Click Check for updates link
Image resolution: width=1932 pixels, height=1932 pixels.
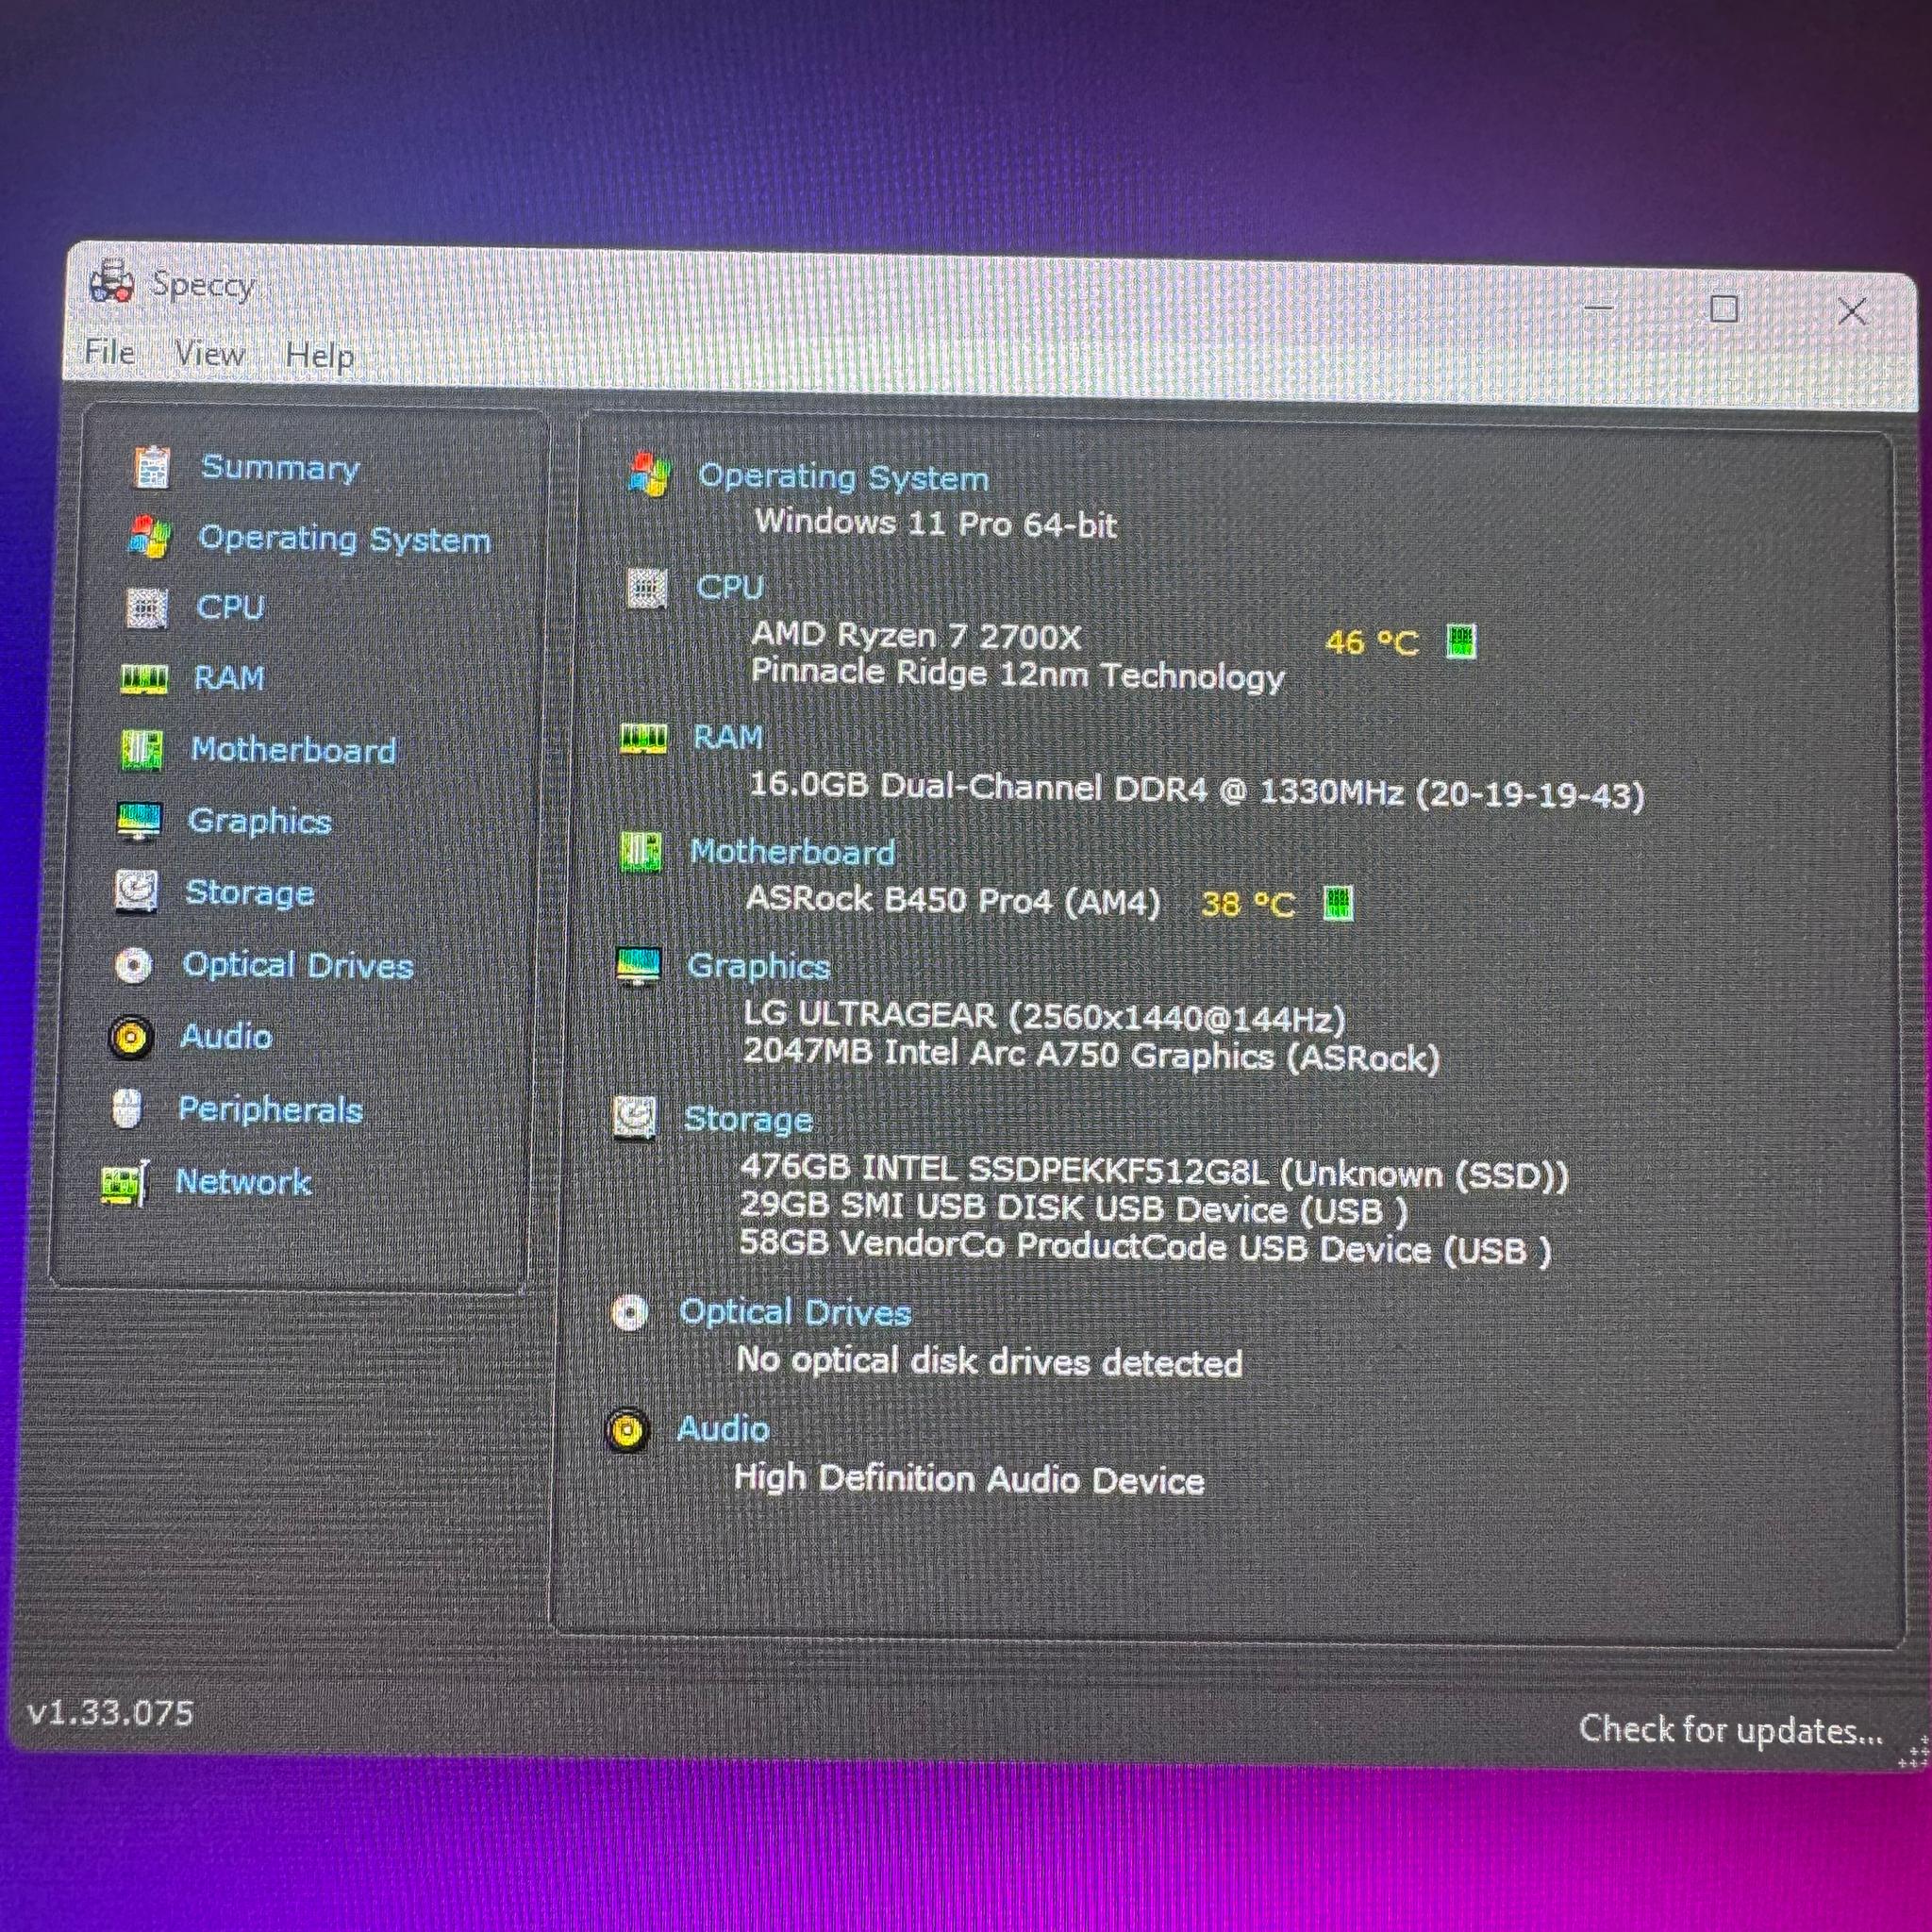click(1730, 1729)
